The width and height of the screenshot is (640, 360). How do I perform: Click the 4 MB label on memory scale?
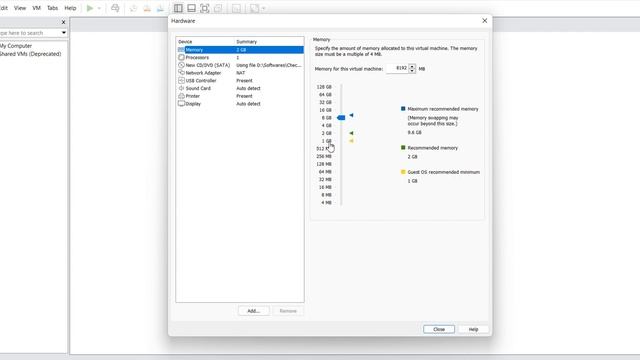point(326,202)
